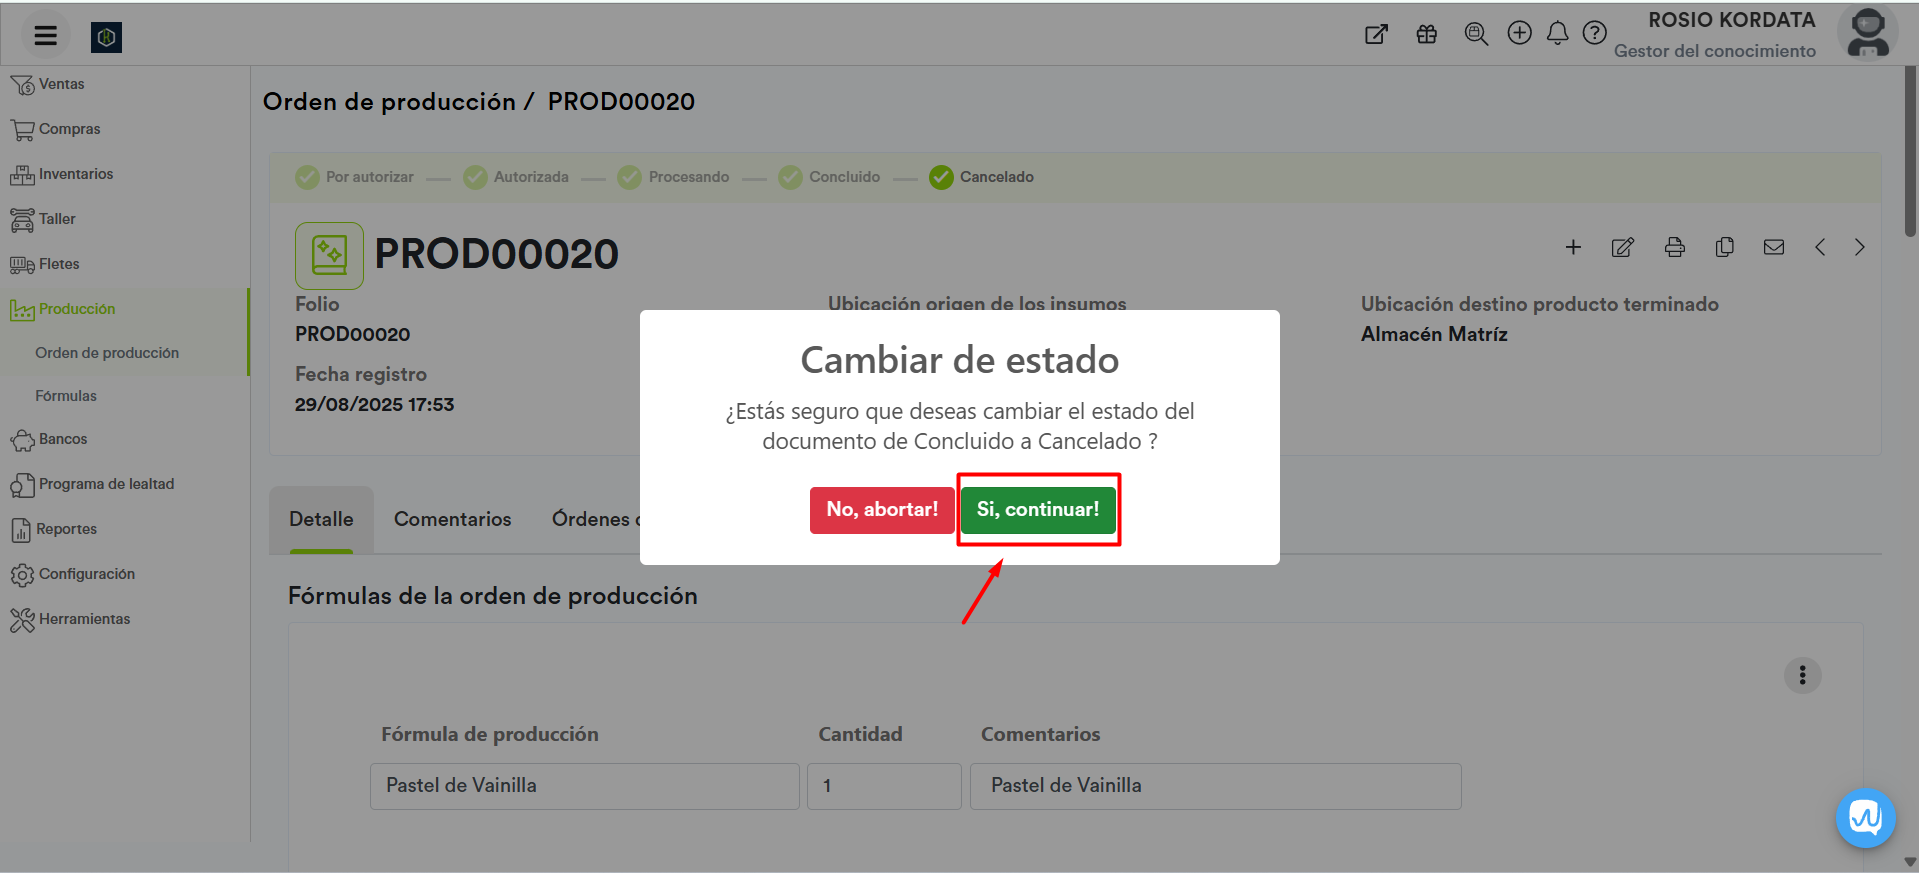
Task: Confirm with Si, continuar! button
Action: (1037, 510)
